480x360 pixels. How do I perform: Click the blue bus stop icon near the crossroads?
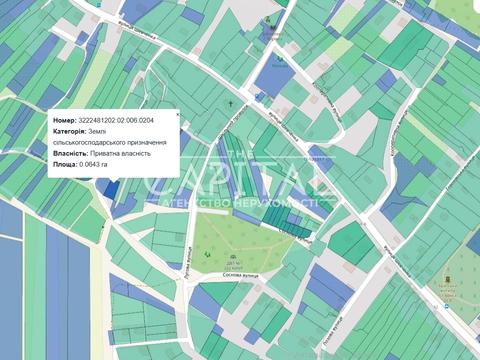click(257, 97)
